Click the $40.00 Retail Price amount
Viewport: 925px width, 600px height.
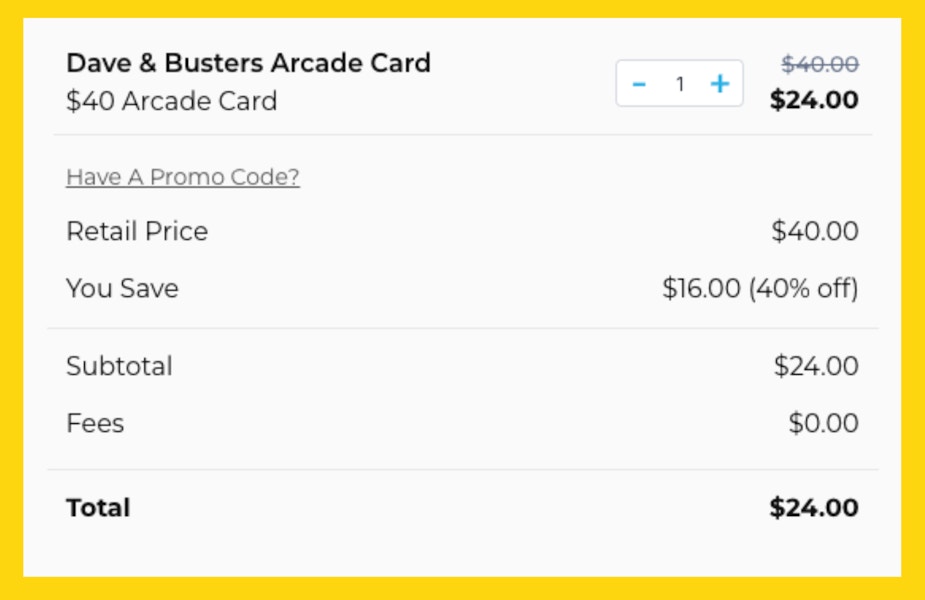[x=815, y=231]
